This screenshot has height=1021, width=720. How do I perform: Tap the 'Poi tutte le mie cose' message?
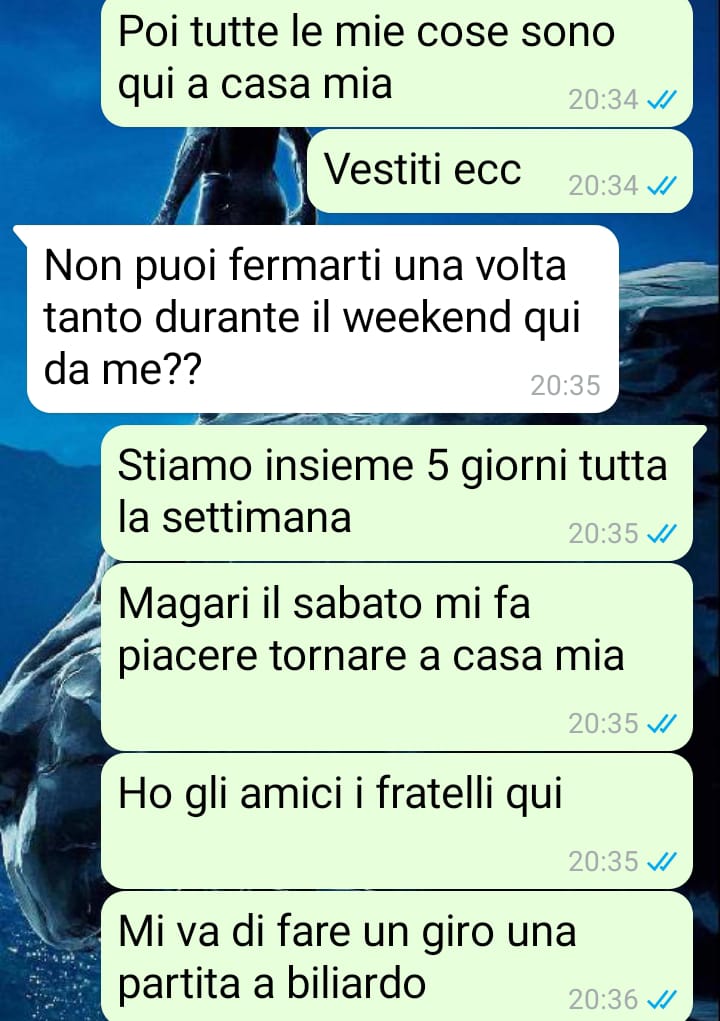(x=396, y=62)
